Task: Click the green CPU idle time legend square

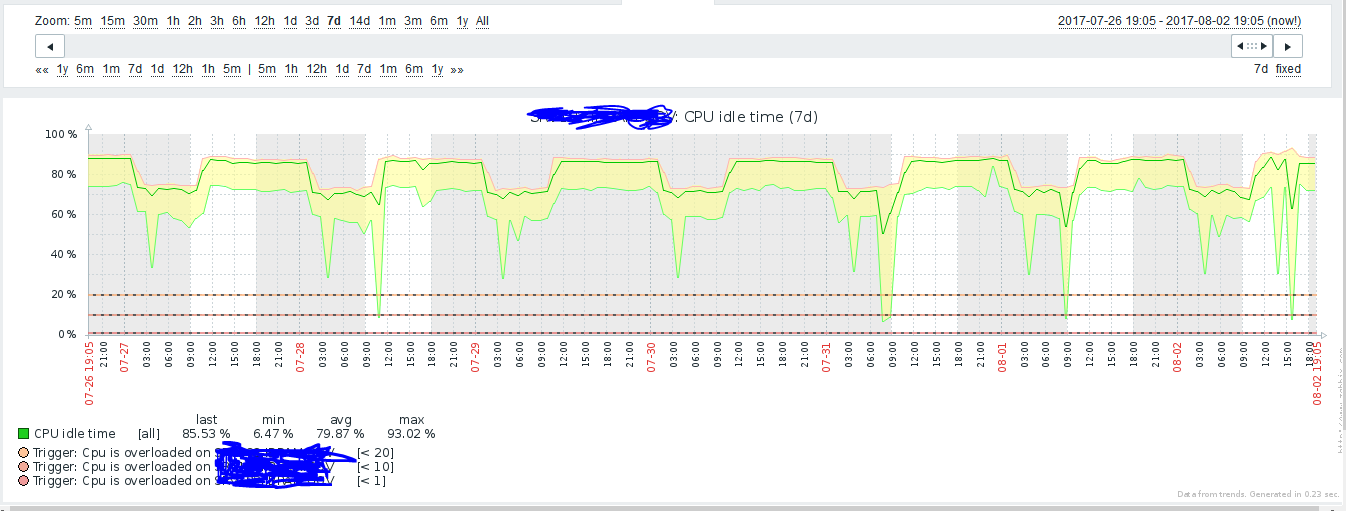Action: coord(24,434)
